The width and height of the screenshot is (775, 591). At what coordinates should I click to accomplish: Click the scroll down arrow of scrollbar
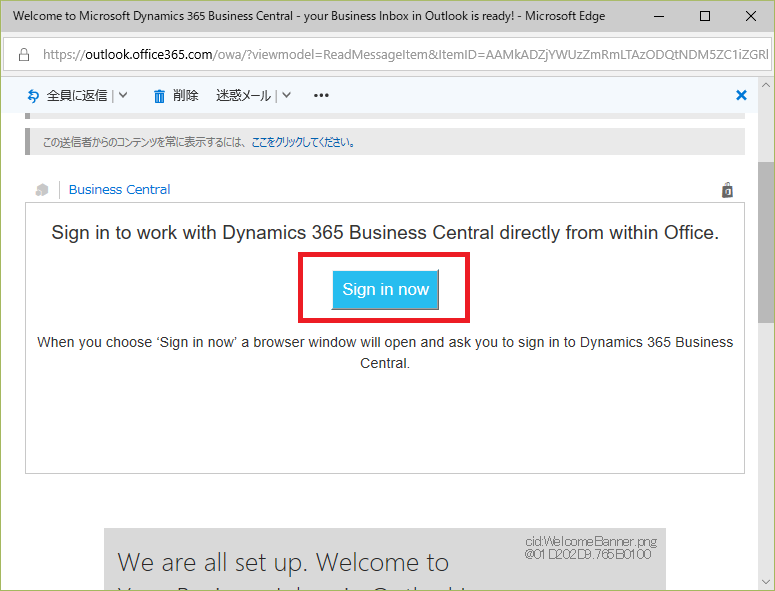coord(766,582)
